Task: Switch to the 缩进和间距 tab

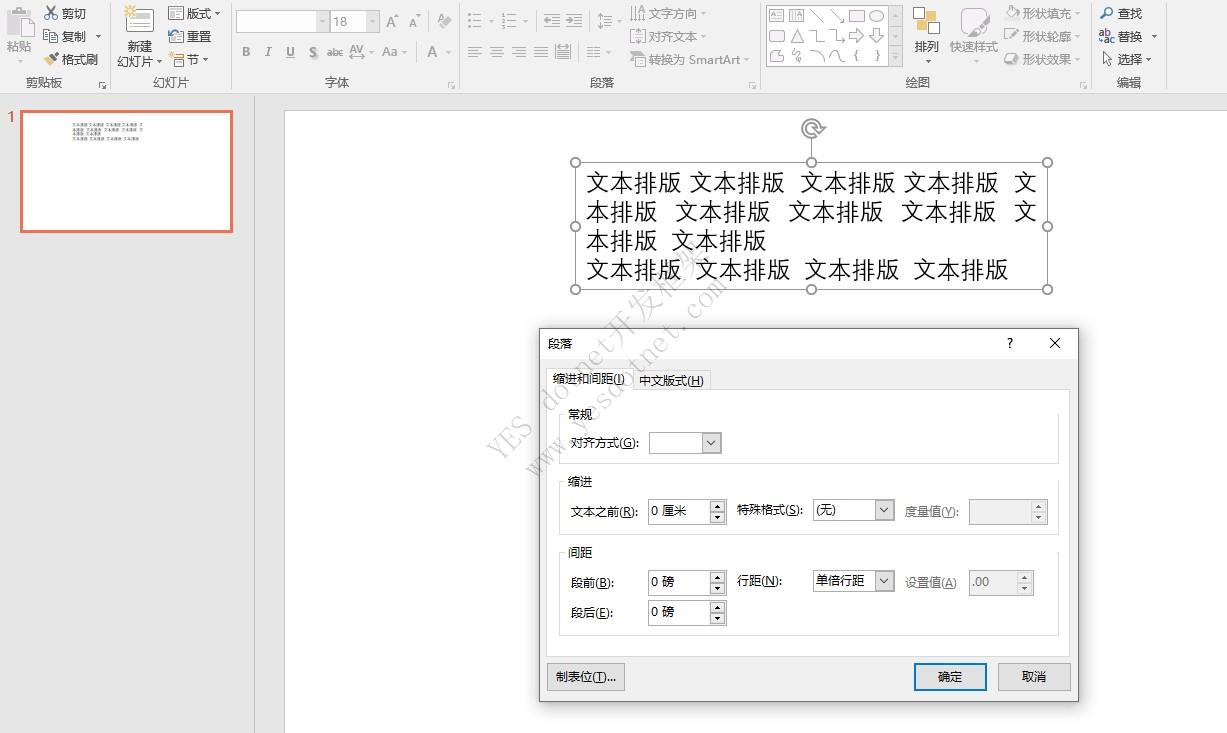Action: [589, 379]
